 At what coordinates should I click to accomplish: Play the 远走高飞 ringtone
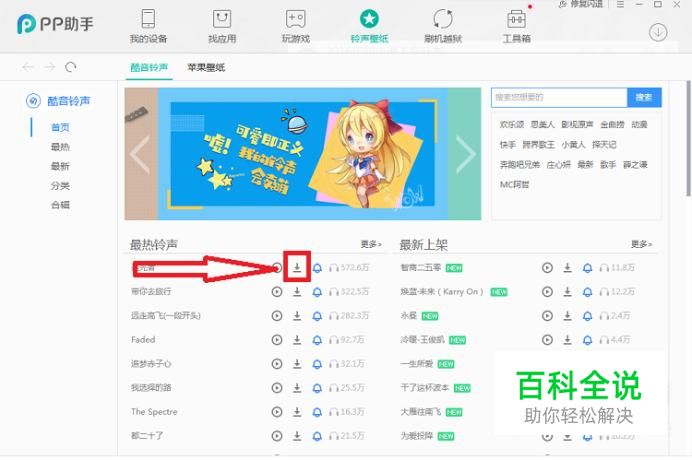(x=277, y=316)
